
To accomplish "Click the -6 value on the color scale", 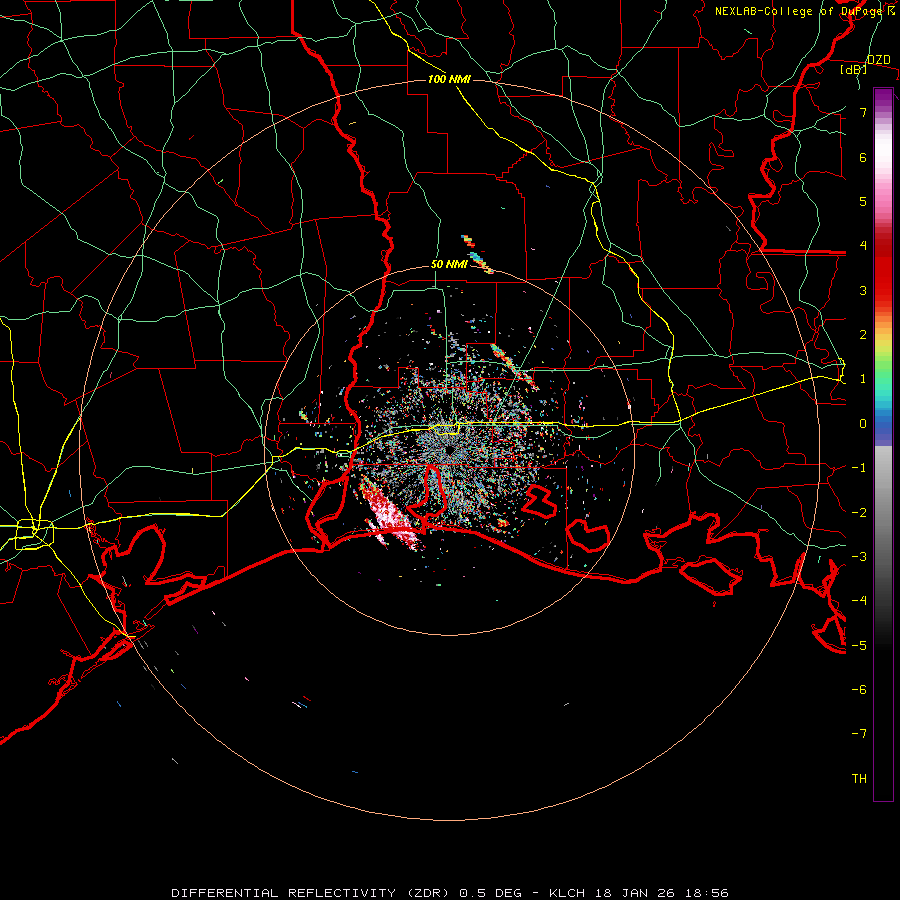I will [x=859, y=690].
